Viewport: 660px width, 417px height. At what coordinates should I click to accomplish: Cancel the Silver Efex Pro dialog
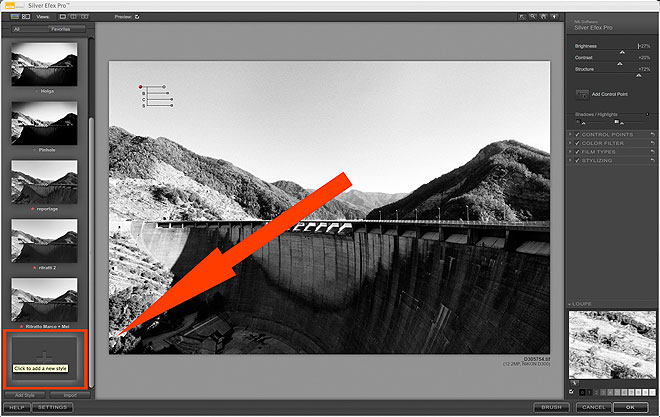pos(594,407)
